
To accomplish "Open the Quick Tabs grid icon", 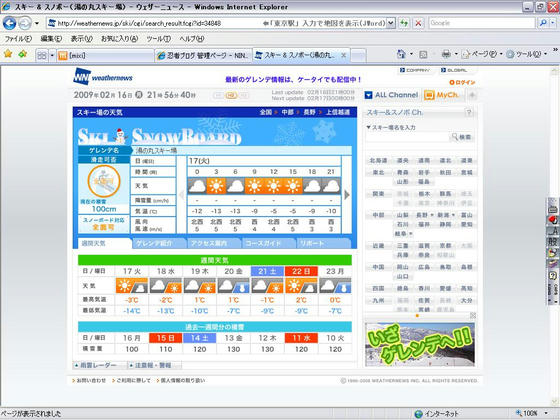I will [42, 55].
